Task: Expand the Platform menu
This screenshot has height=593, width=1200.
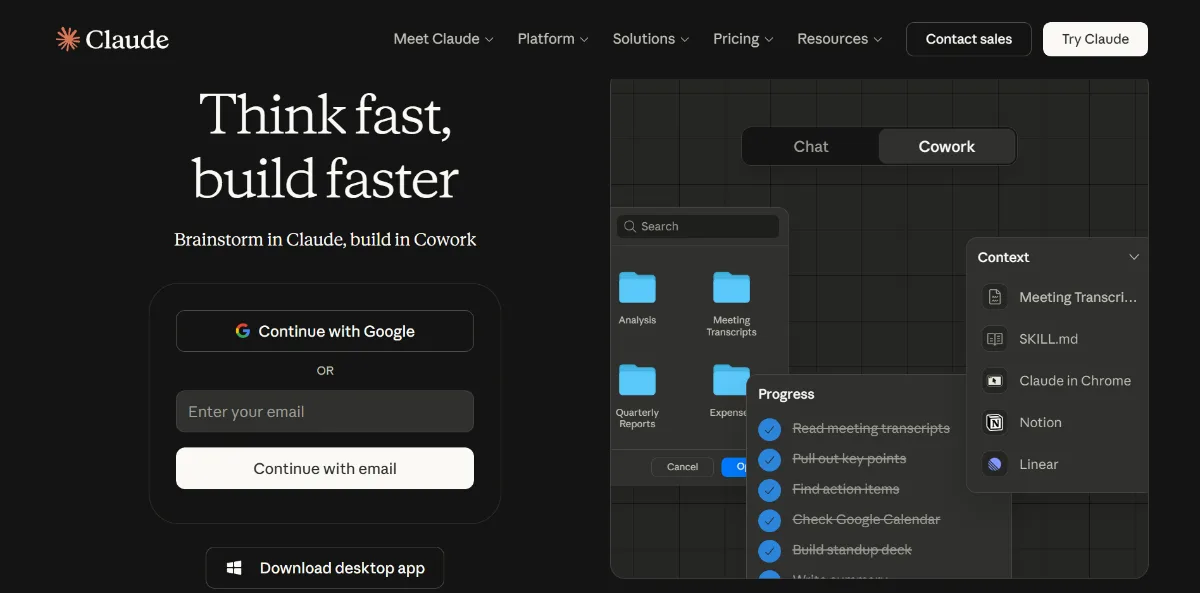Action: 553,39
